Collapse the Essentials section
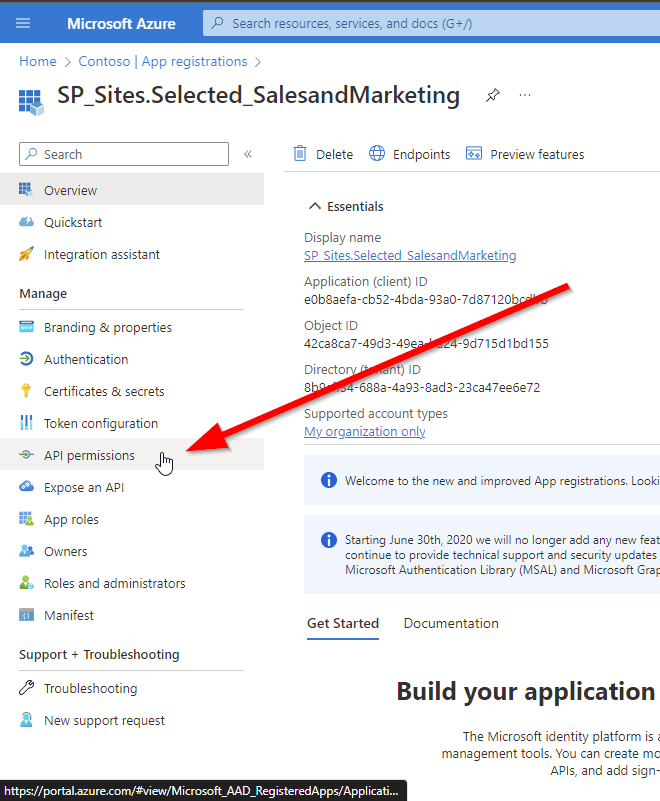Screen dimensions: 660x801 pos(345,206)
